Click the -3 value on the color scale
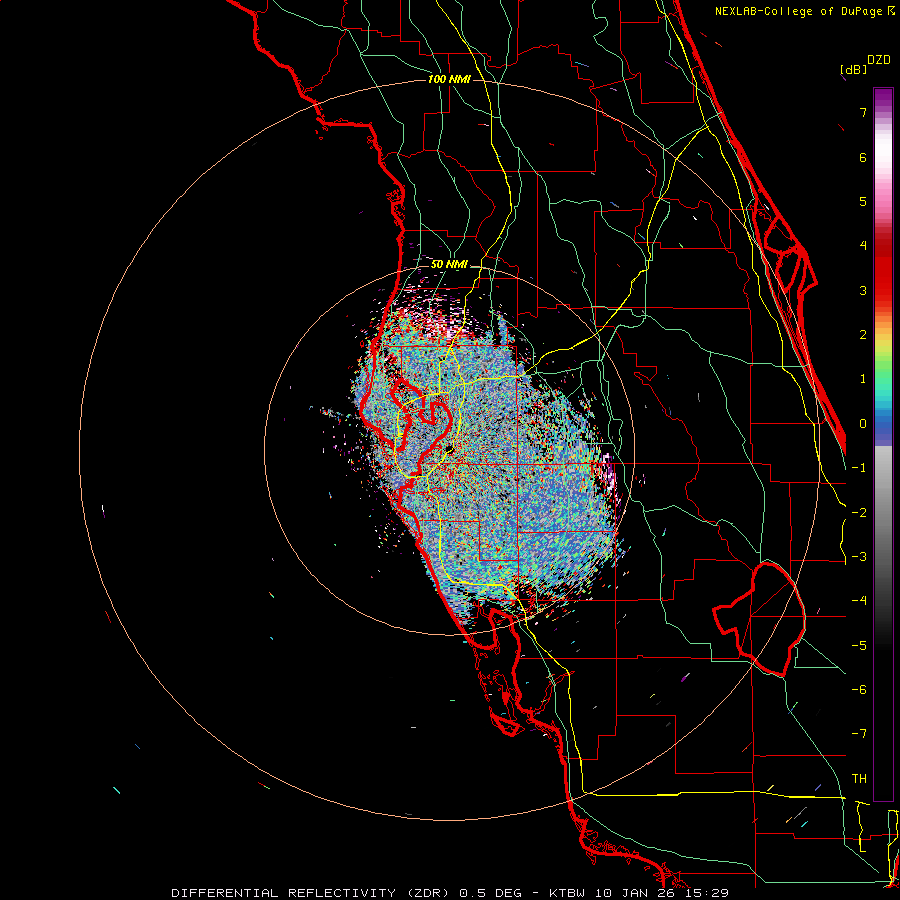 click(859, 557)
